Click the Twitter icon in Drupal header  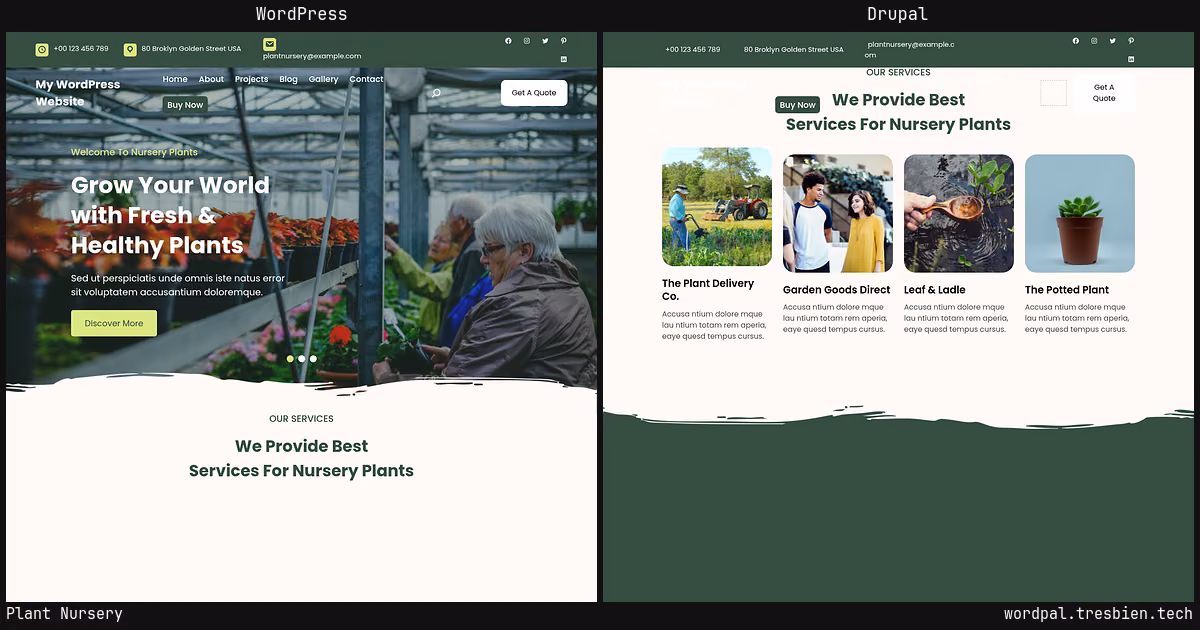1113,41
